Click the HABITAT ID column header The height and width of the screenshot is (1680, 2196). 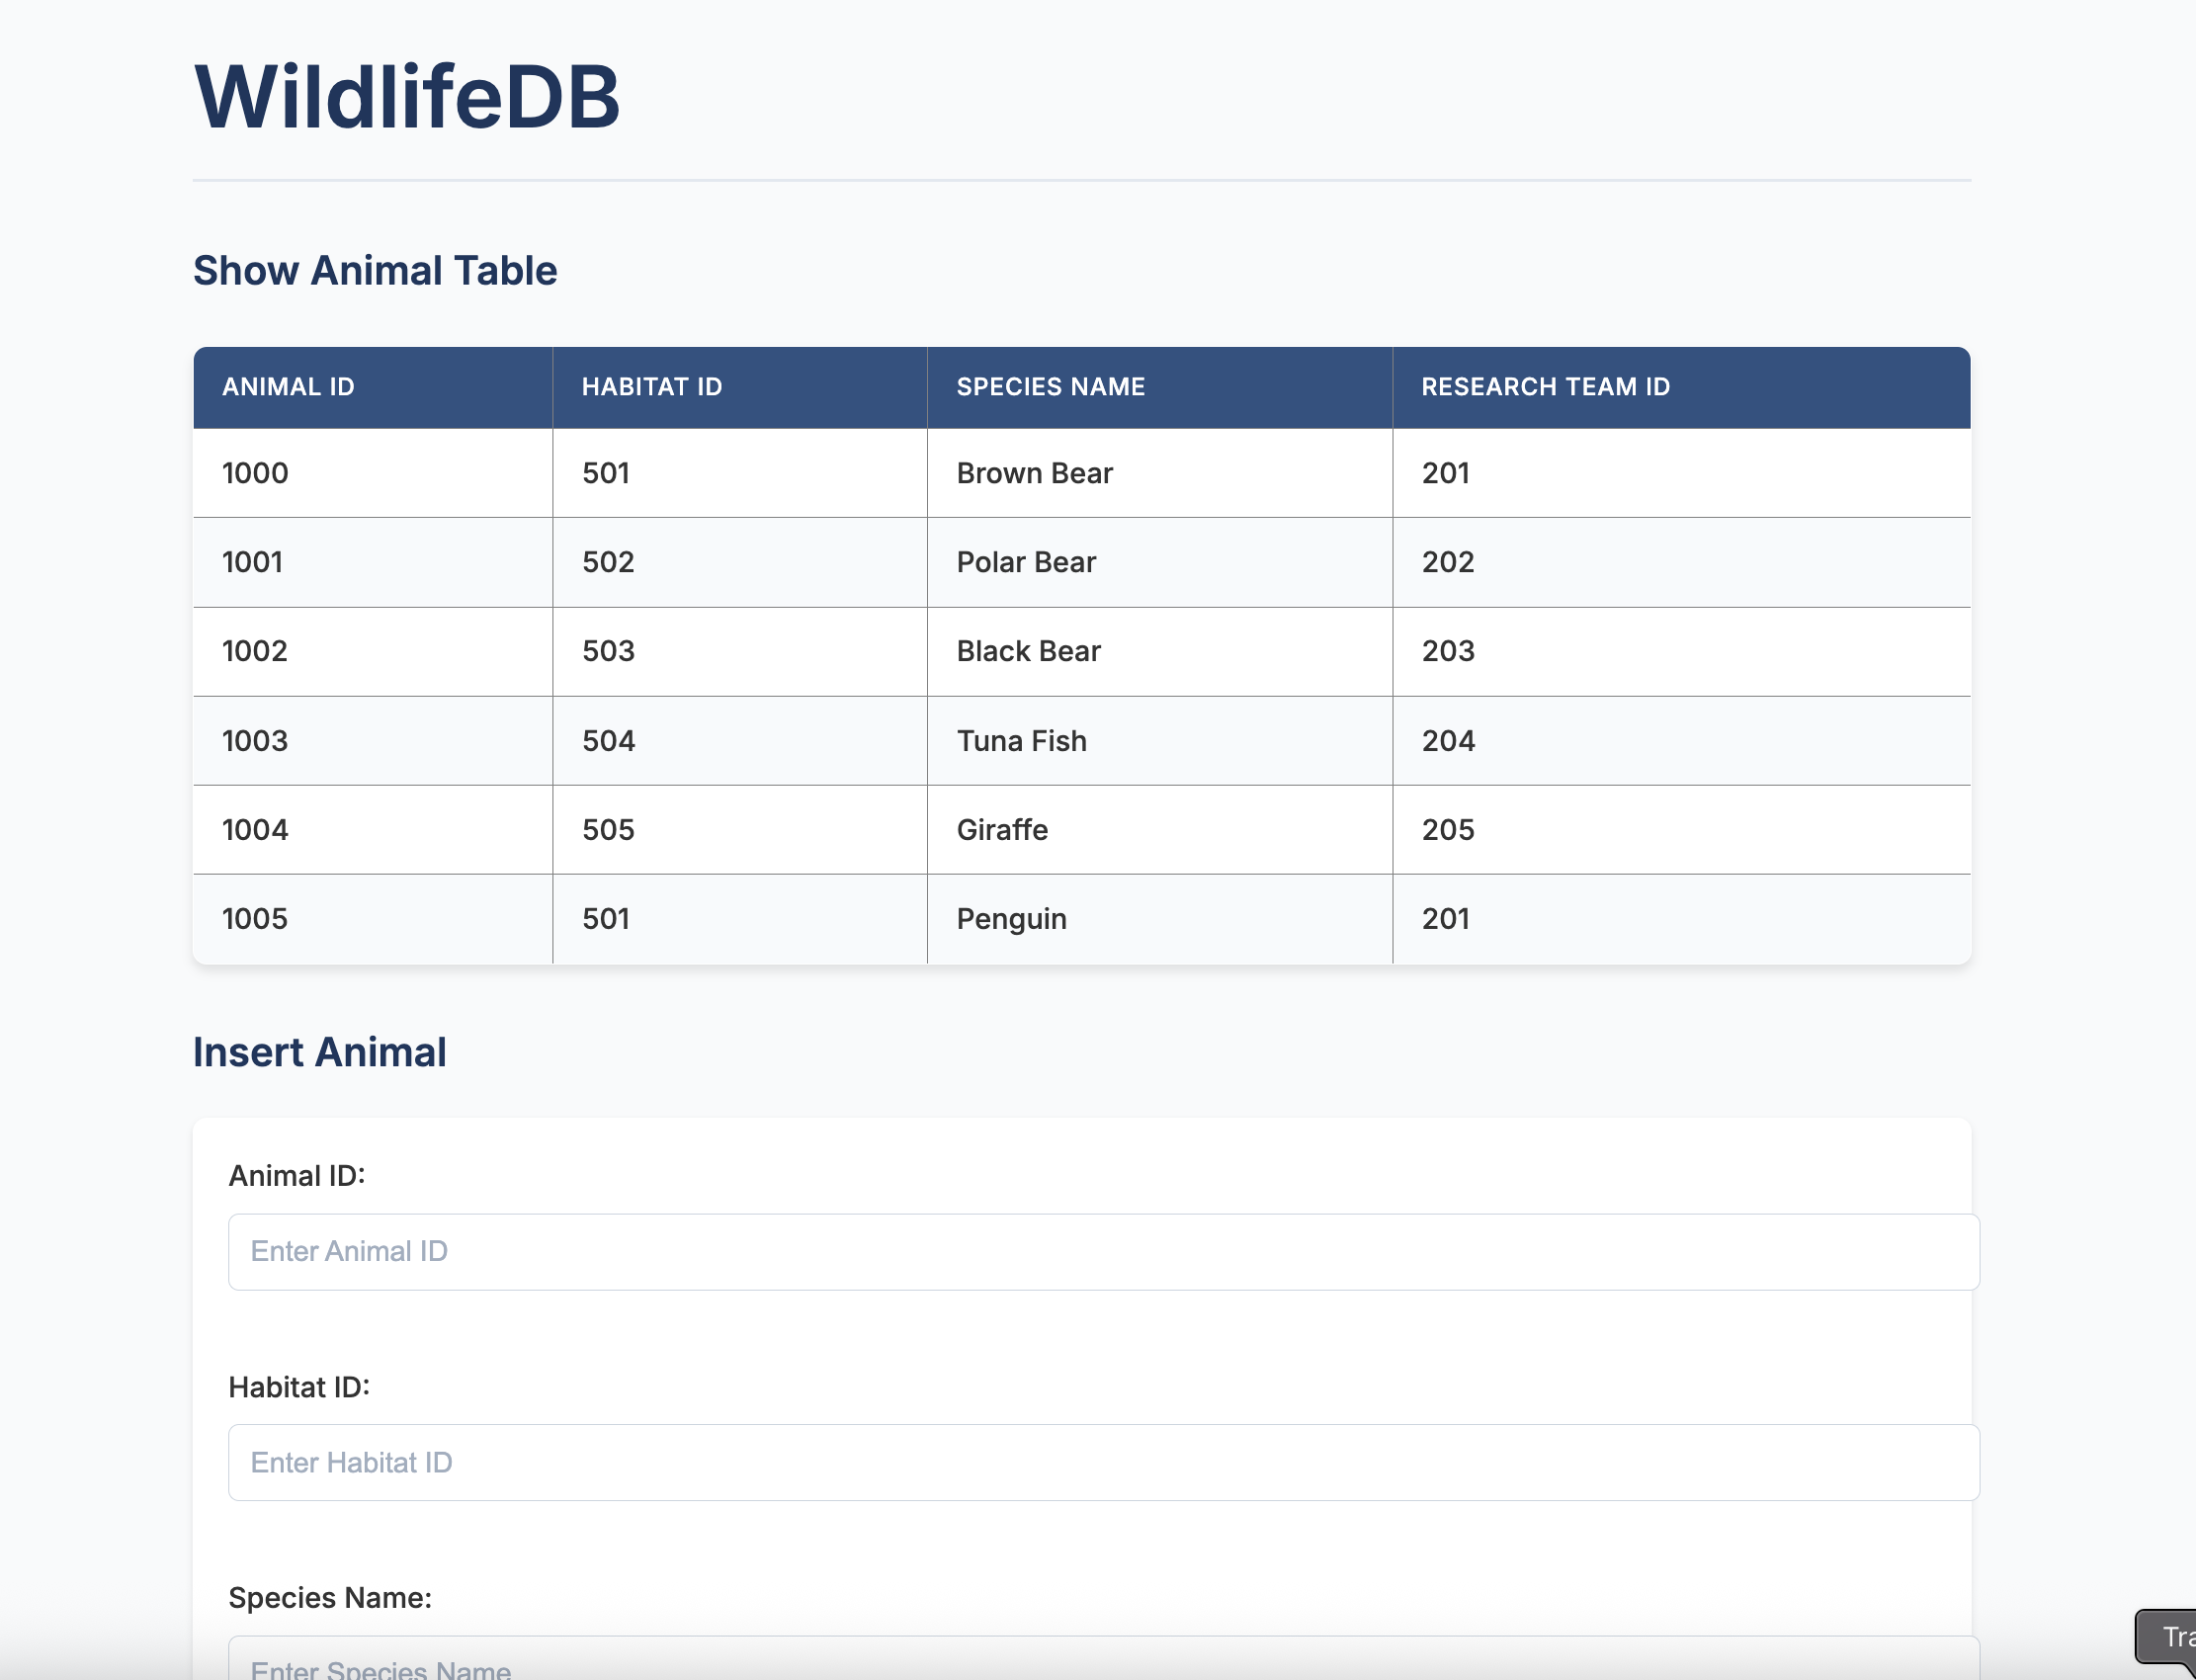(x=740, y=387)
